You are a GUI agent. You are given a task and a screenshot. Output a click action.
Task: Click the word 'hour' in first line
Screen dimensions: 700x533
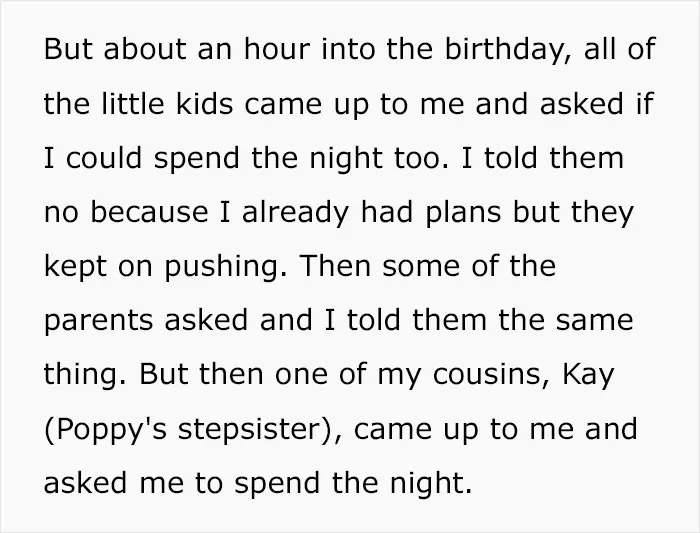pos(277,49)
